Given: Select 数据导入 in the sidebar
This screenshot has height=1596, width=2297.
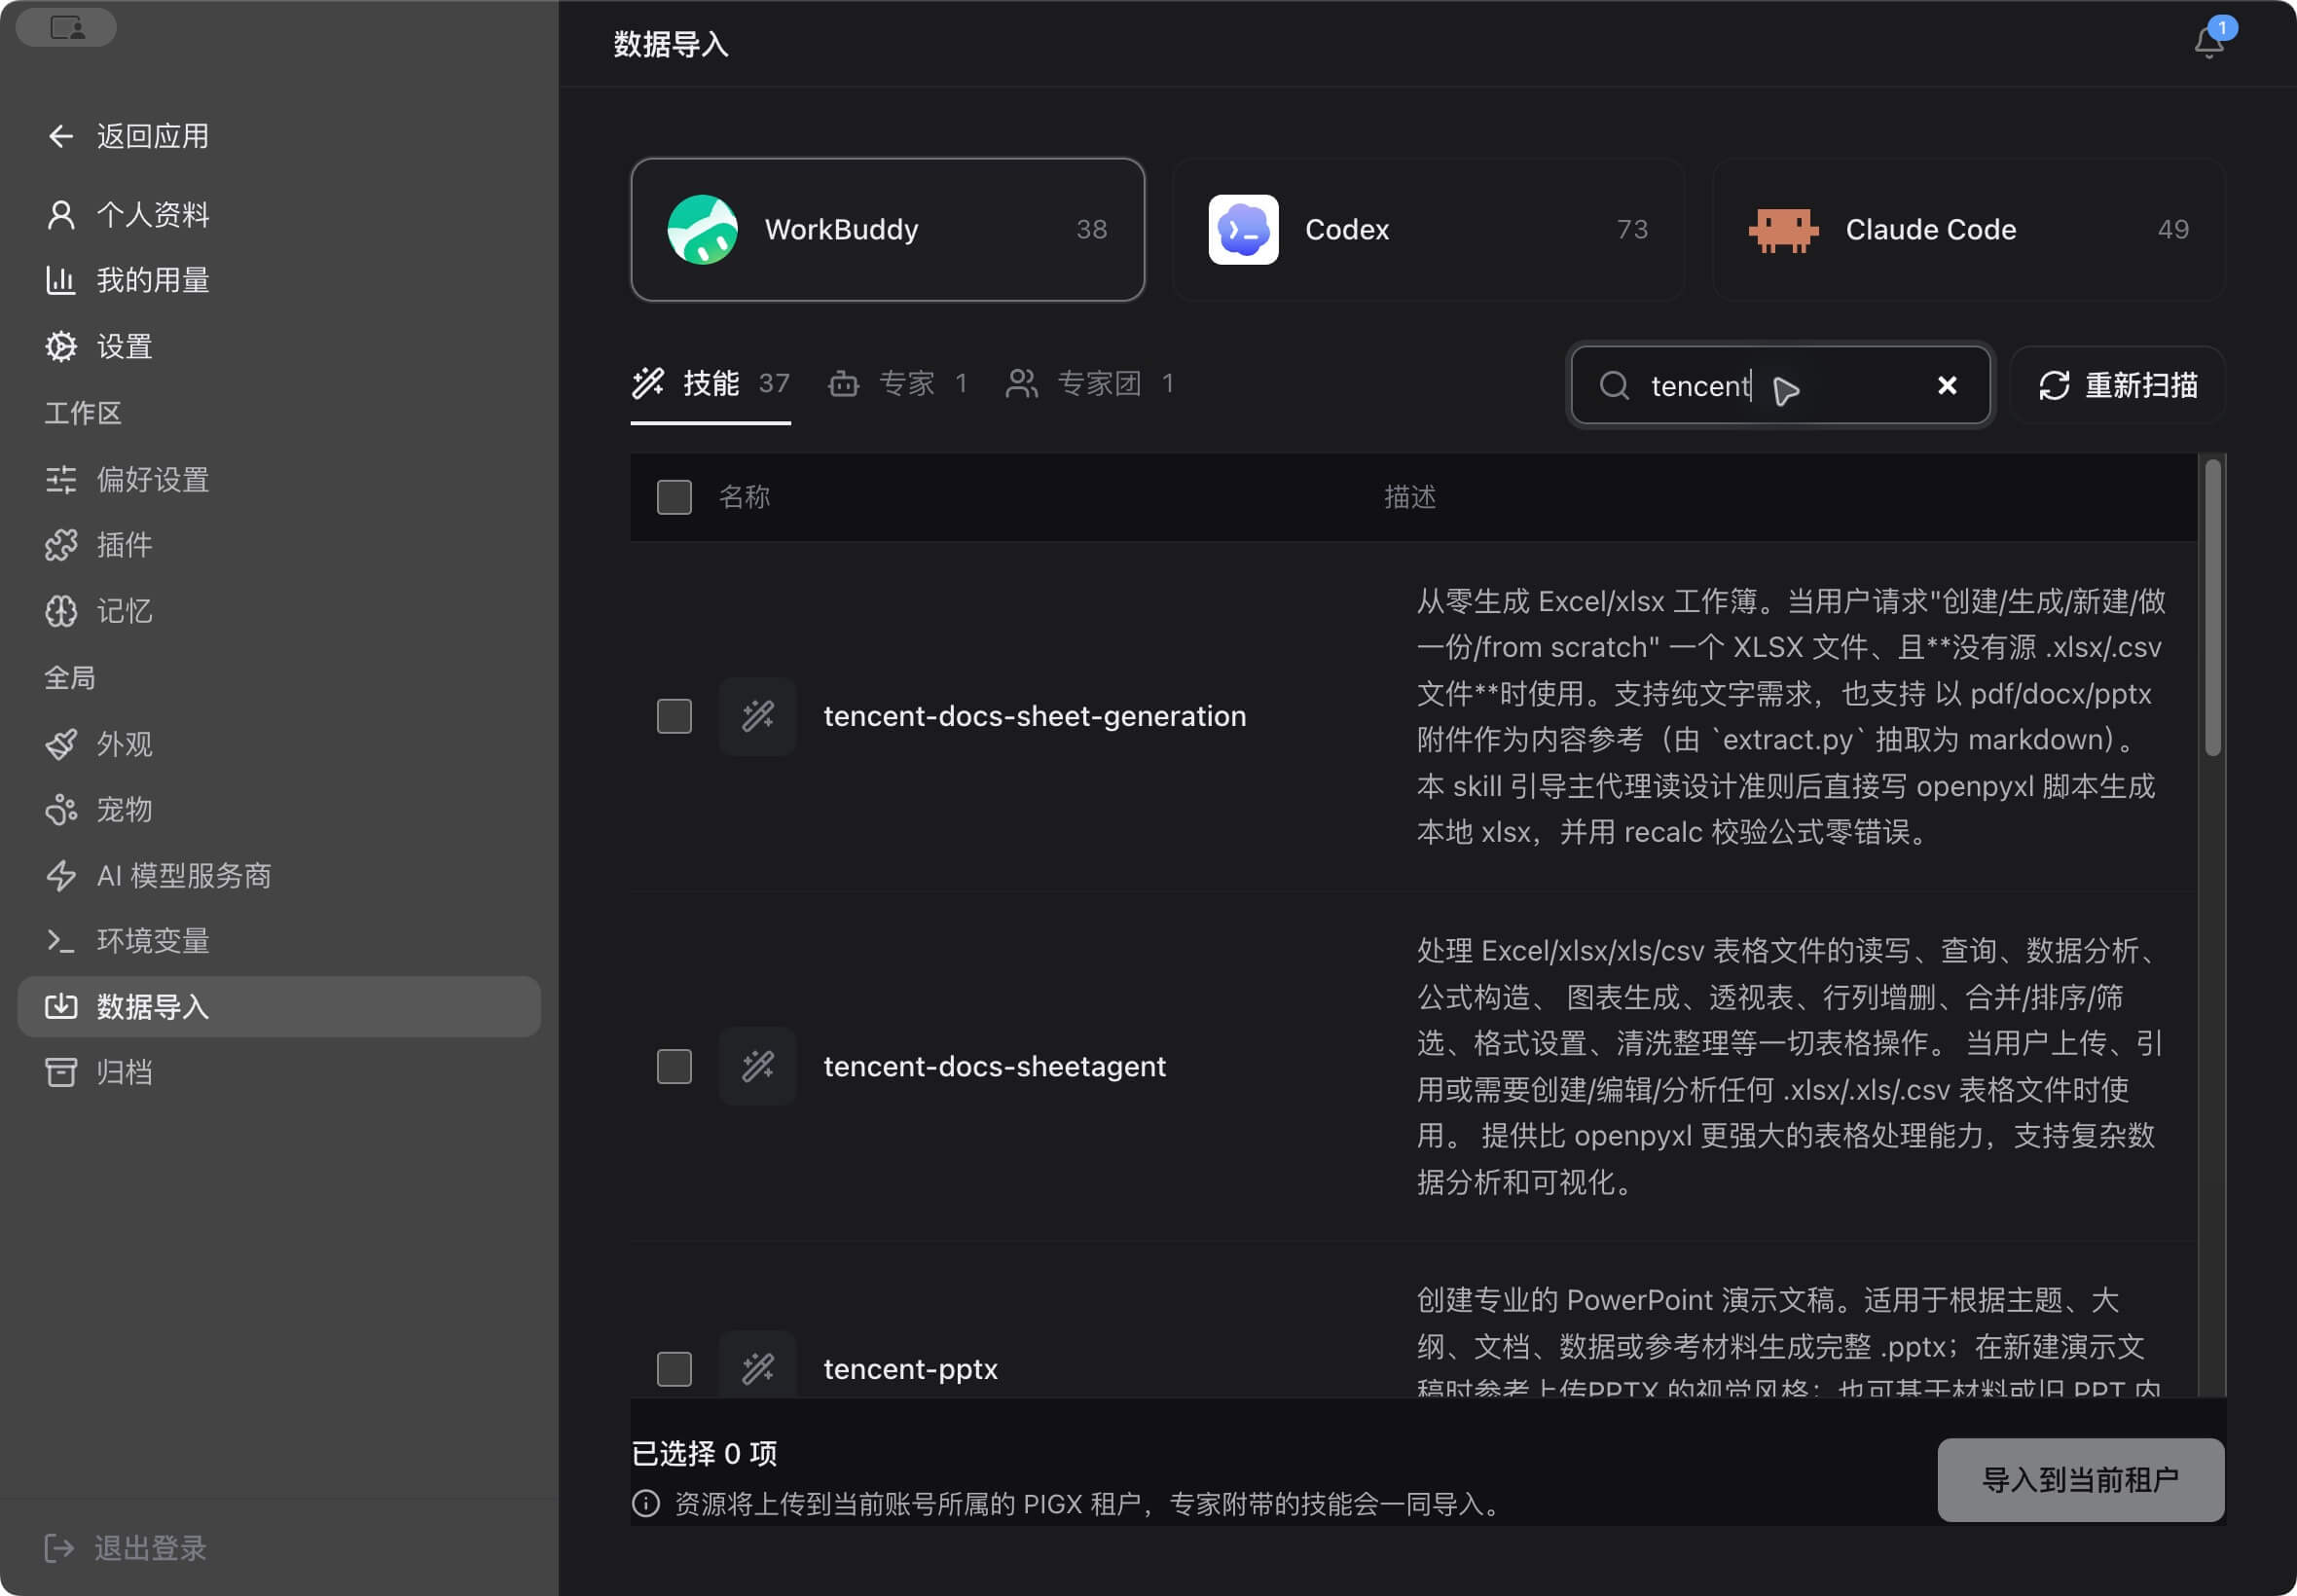Looking at the screenshot, I should 279,1007.
